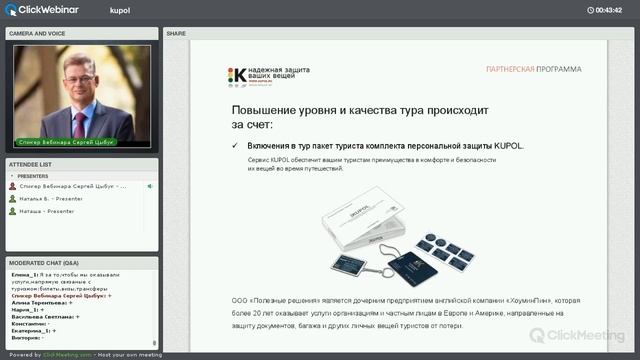Screen dimensions: 640x360
Task: Click the timer value 00:43:42
Action: (609, 10)
